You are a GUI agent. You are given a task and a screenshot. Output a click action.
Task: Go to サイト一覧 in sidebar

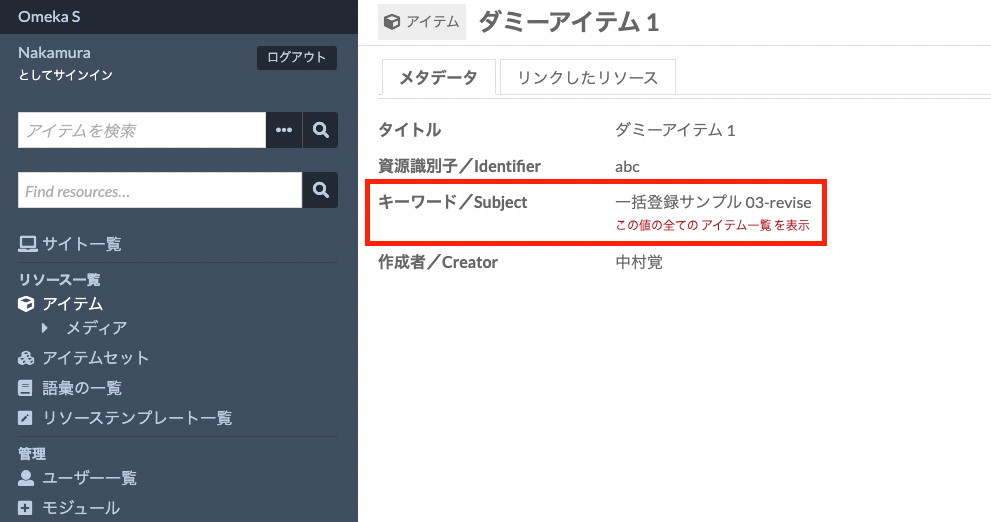tap(82, 244)
